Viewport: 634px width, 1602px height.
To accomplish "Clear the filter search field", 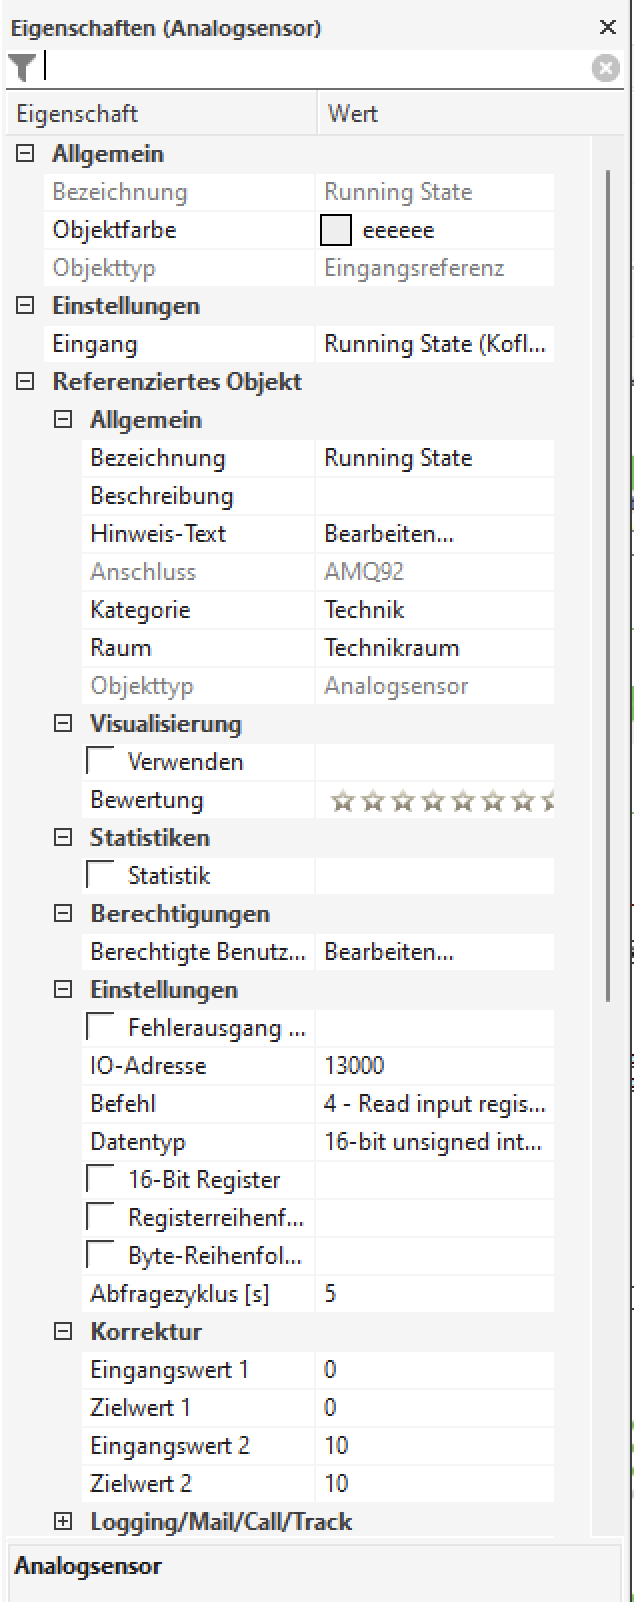I will [x=605, y=68].
